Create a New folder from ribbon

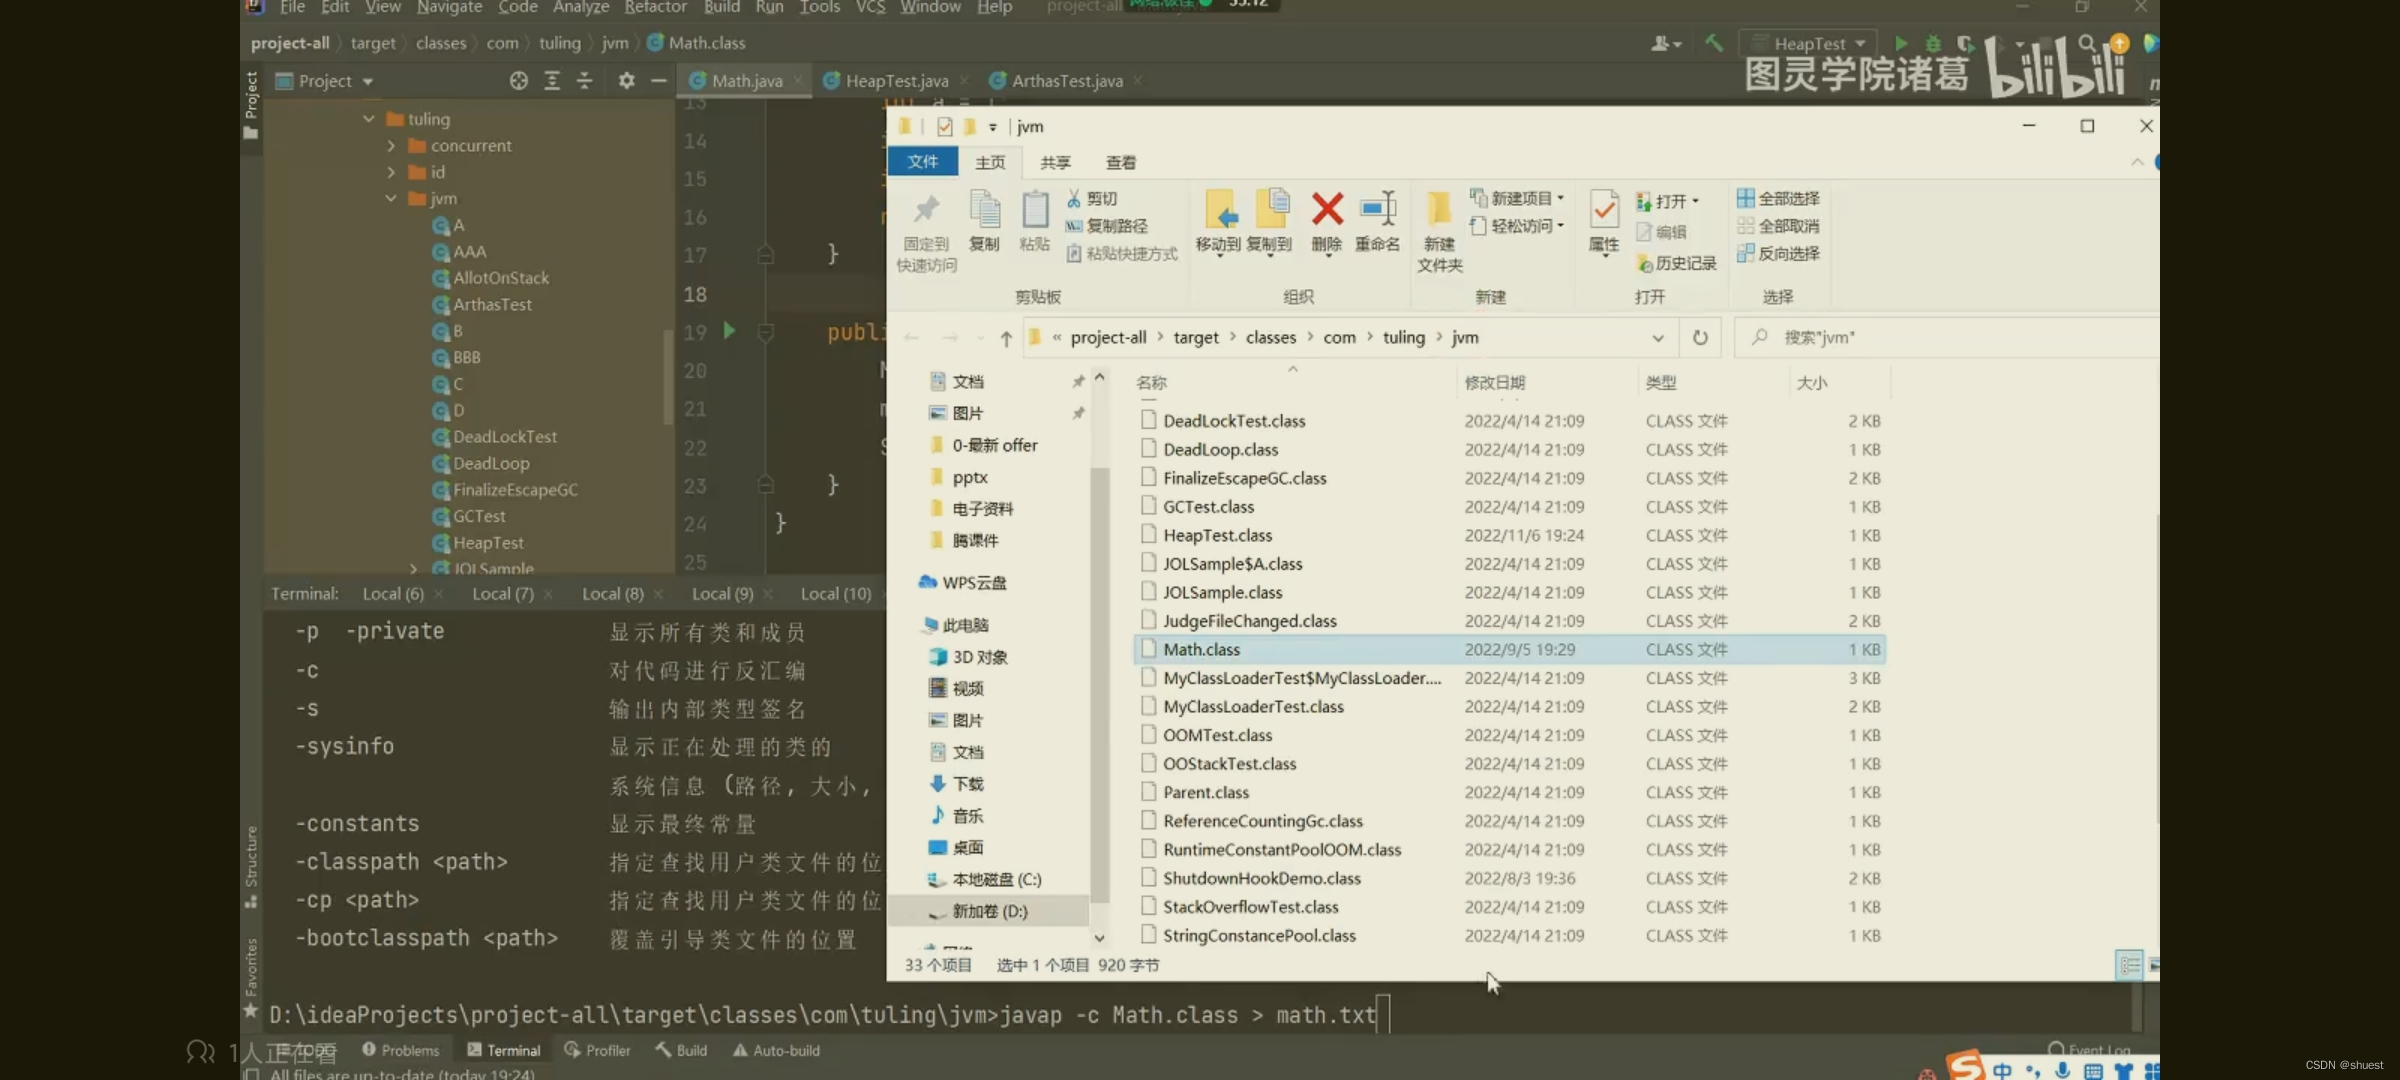coord(1439,231)
